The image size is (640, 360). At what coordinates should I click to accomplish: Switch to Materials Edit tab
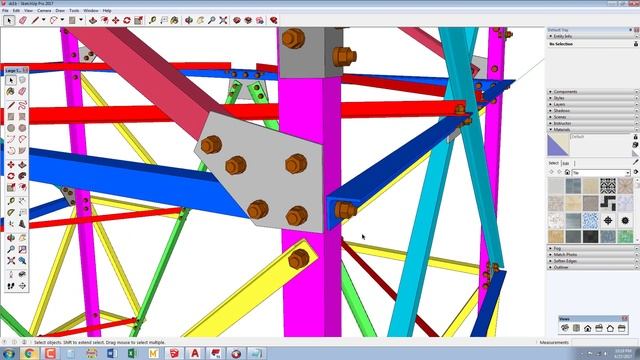point(566,163)
